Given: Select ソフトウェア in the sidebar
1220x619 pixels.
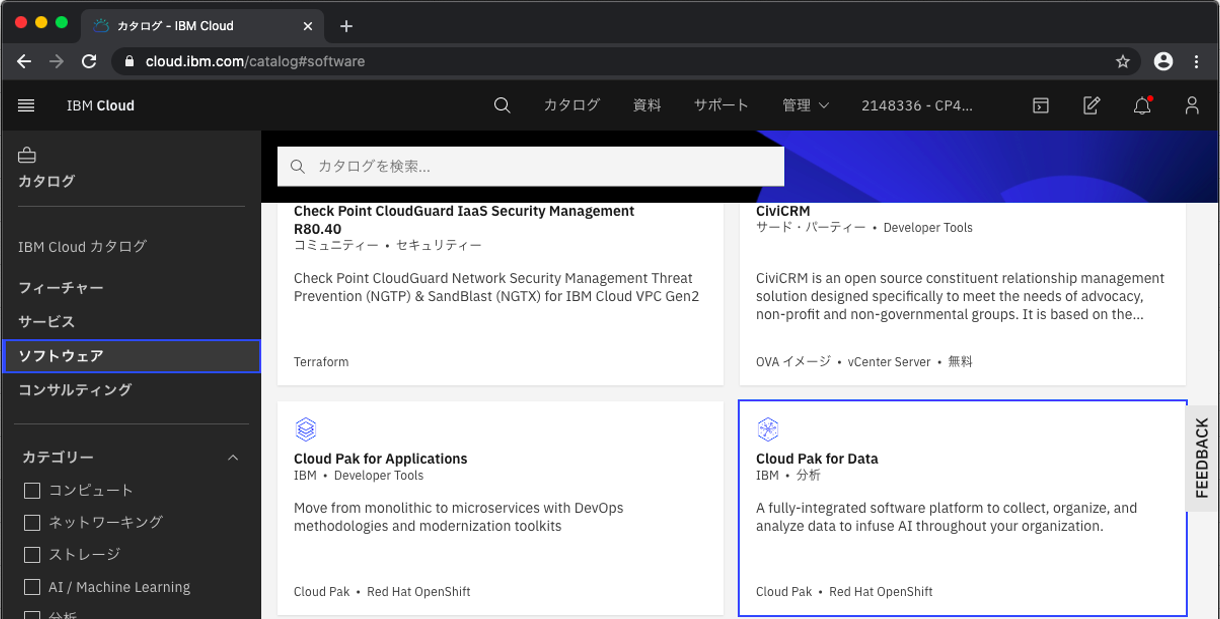Looking at the screenshot, I should click(131, 356).
